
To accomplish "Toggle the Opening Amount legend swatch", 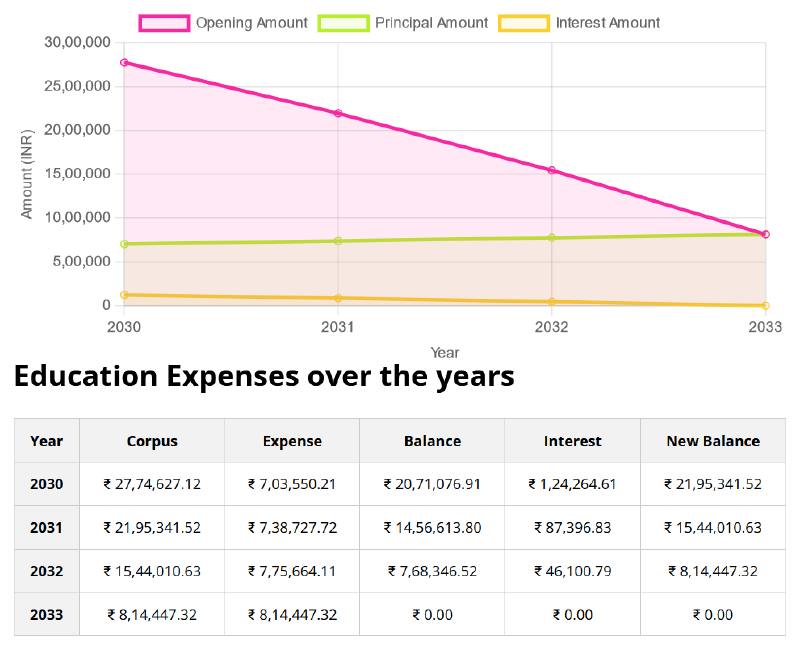I will click(x=164, y=23).
